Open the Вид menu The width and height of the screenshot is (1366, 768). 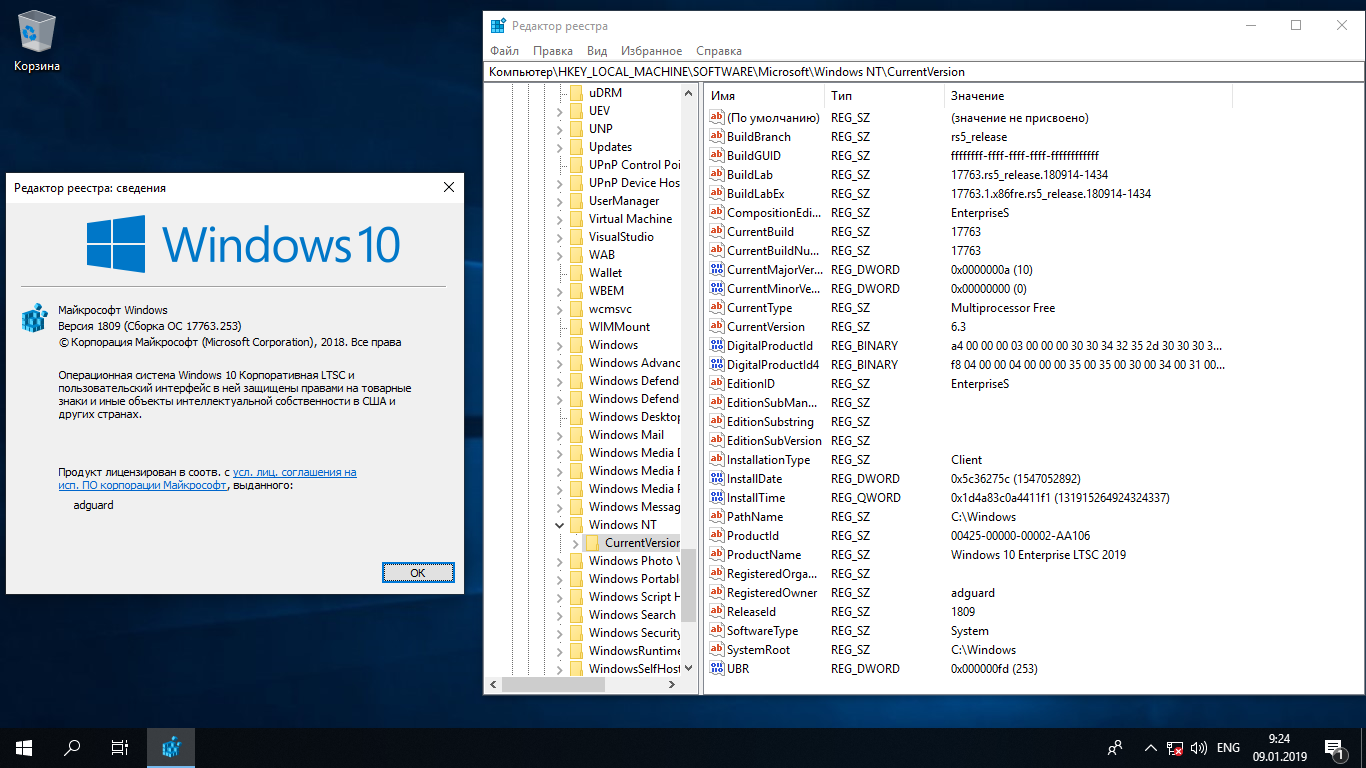(x=597, y=51)
